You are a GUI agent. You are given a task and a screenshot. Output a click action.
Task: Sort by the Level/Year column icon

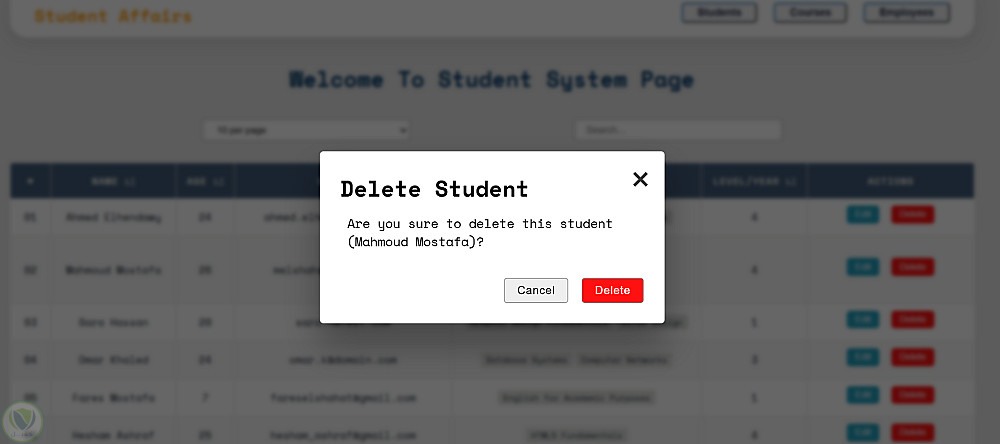[x=790, y=182]
